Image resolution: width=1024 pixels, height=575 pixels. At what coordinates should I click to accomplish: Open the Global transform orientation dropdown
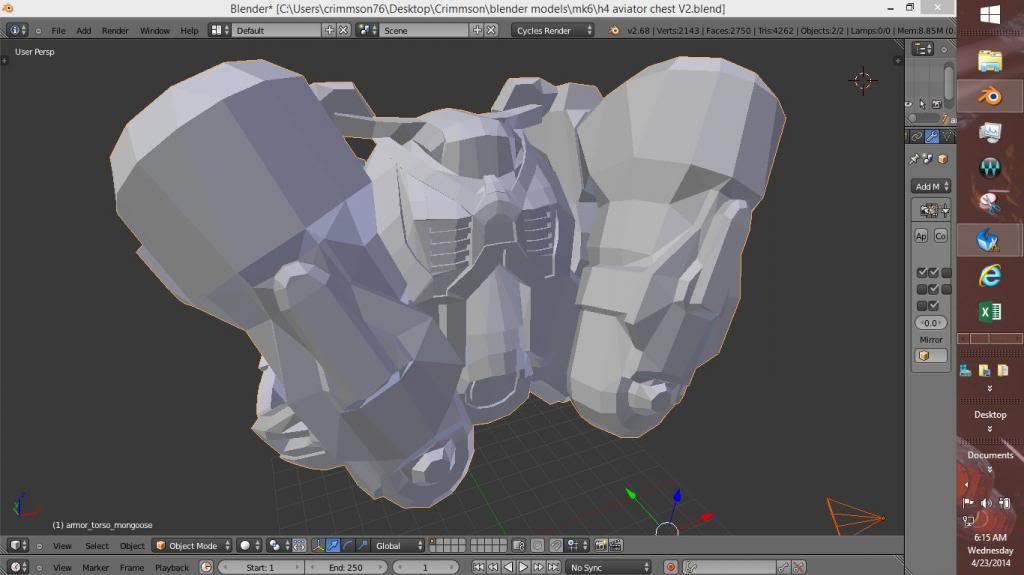[398, 546]
